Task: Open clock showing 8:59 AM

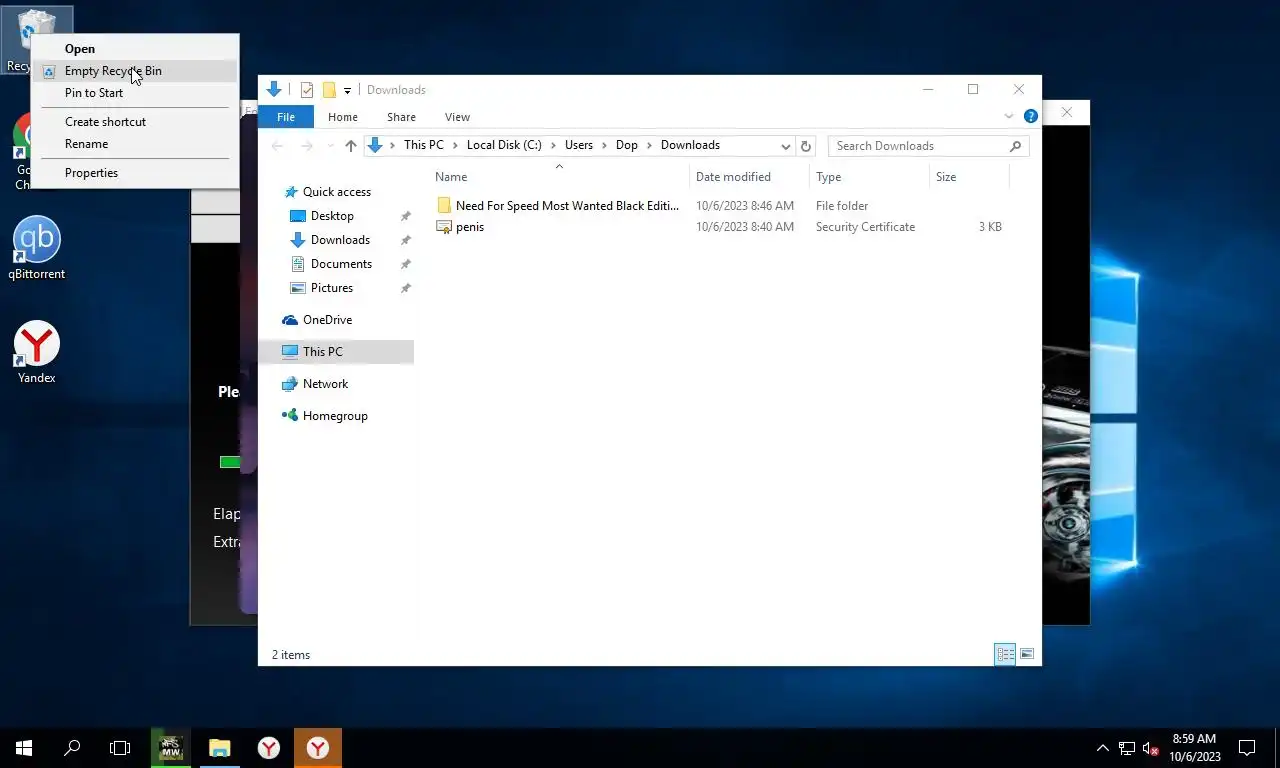Action: pos(1194,748)
